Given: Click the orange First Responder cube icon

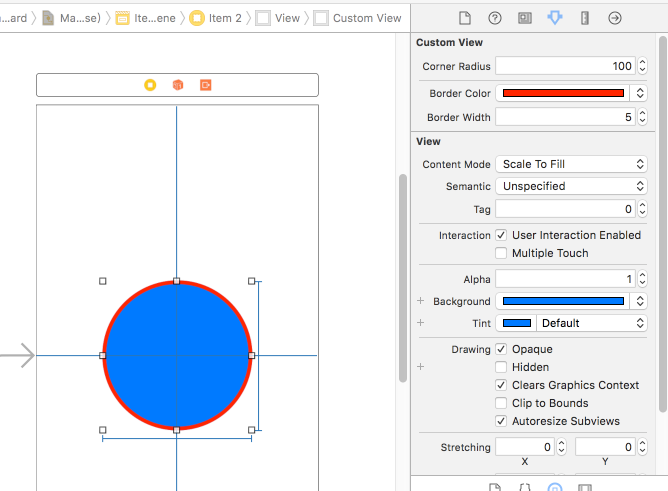Looking at the screenshot, I should (x=178, y=85).
